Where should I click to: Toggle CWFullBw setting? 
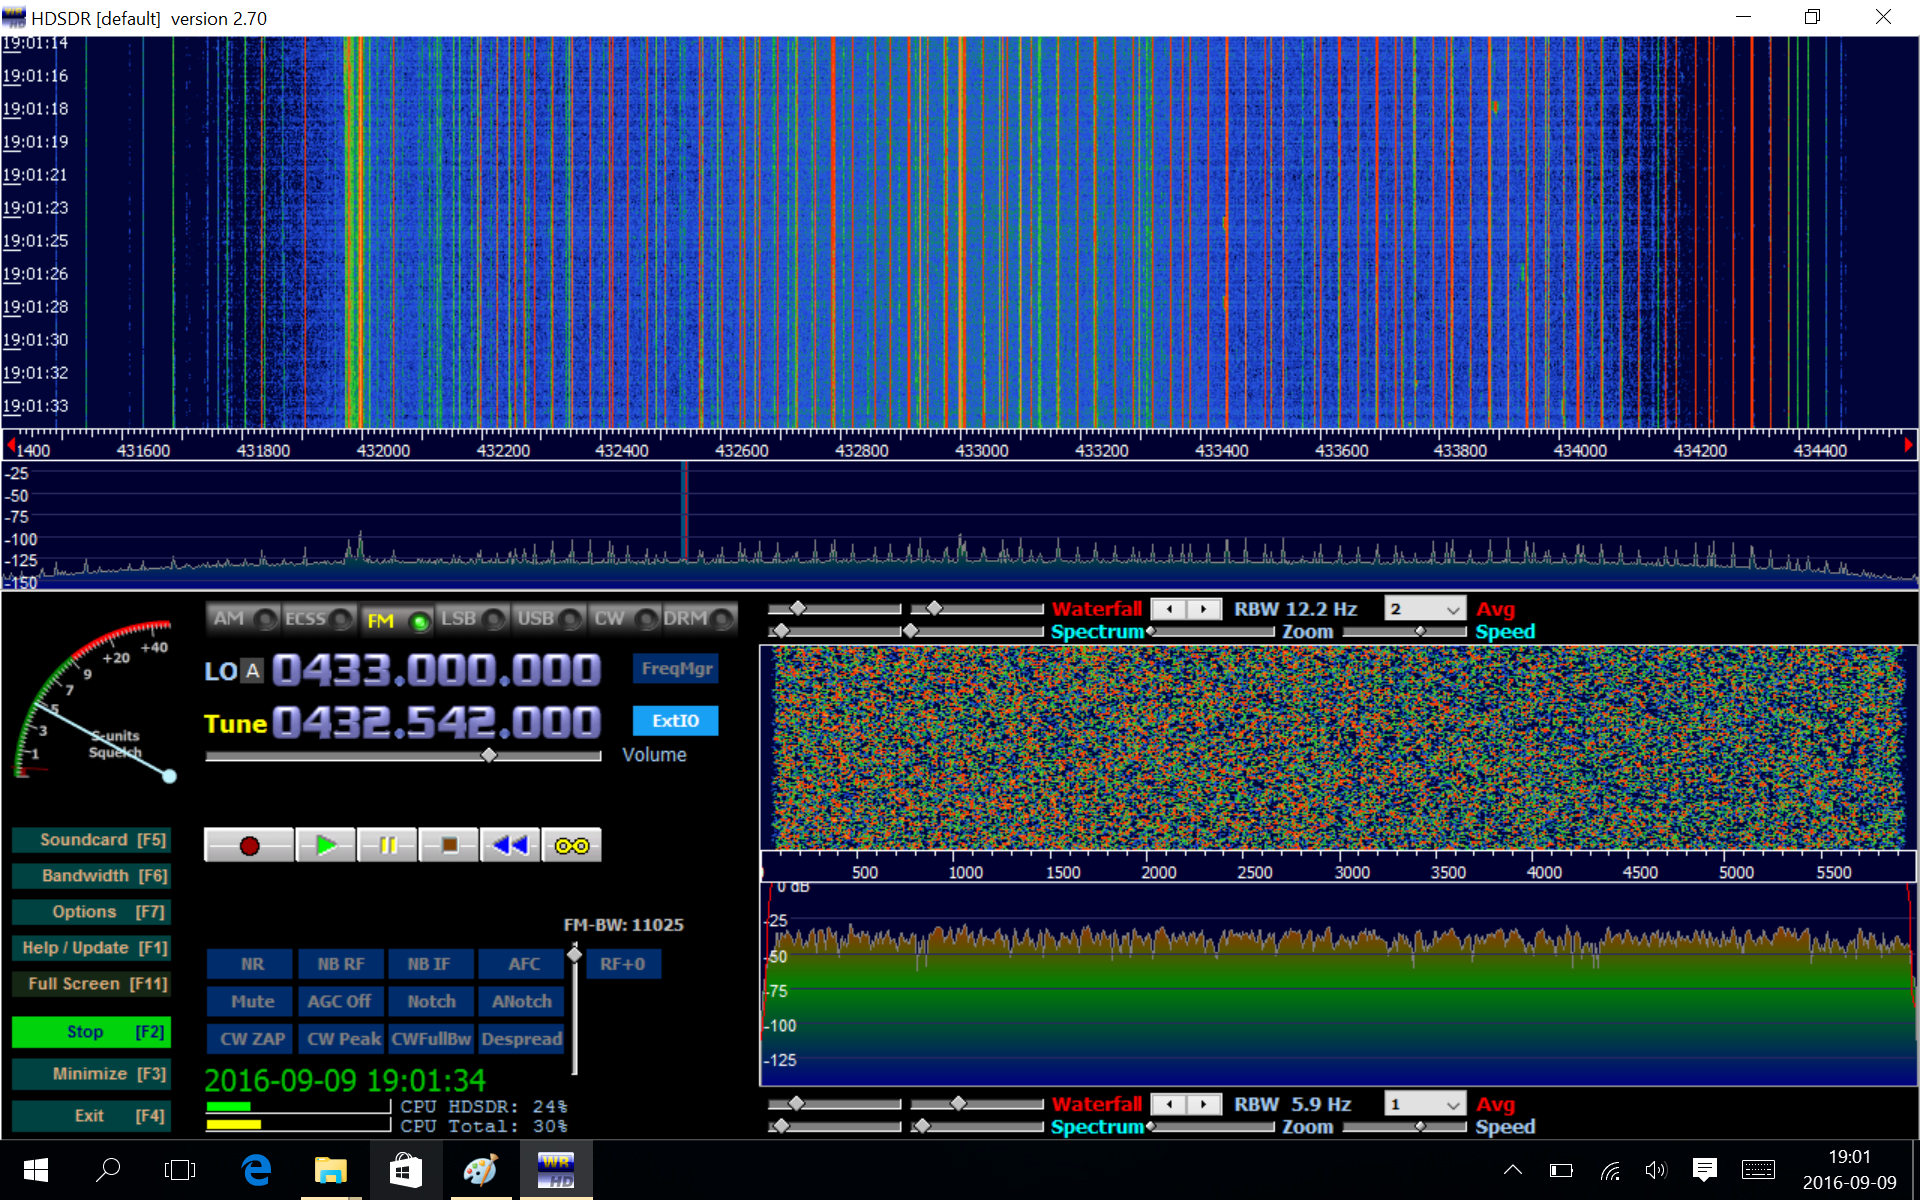click(x=431, y=1039)
